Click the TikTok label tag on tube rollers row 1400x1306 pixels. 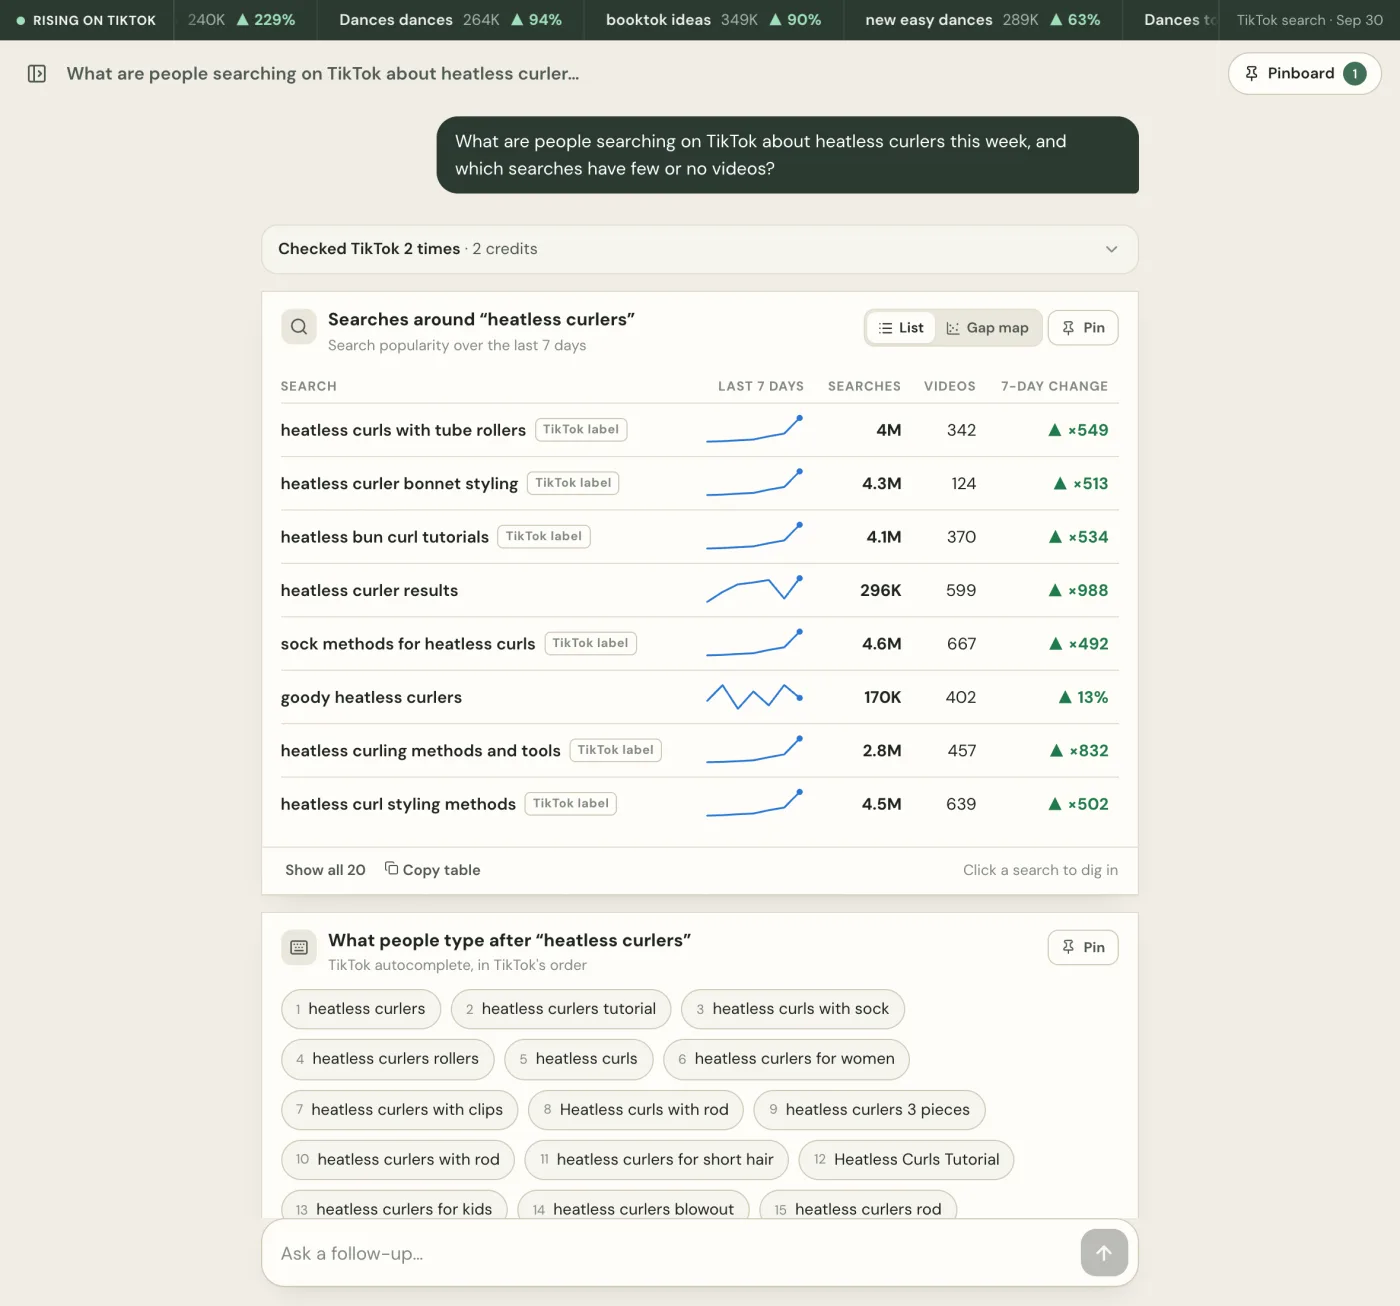click(581, 429)
